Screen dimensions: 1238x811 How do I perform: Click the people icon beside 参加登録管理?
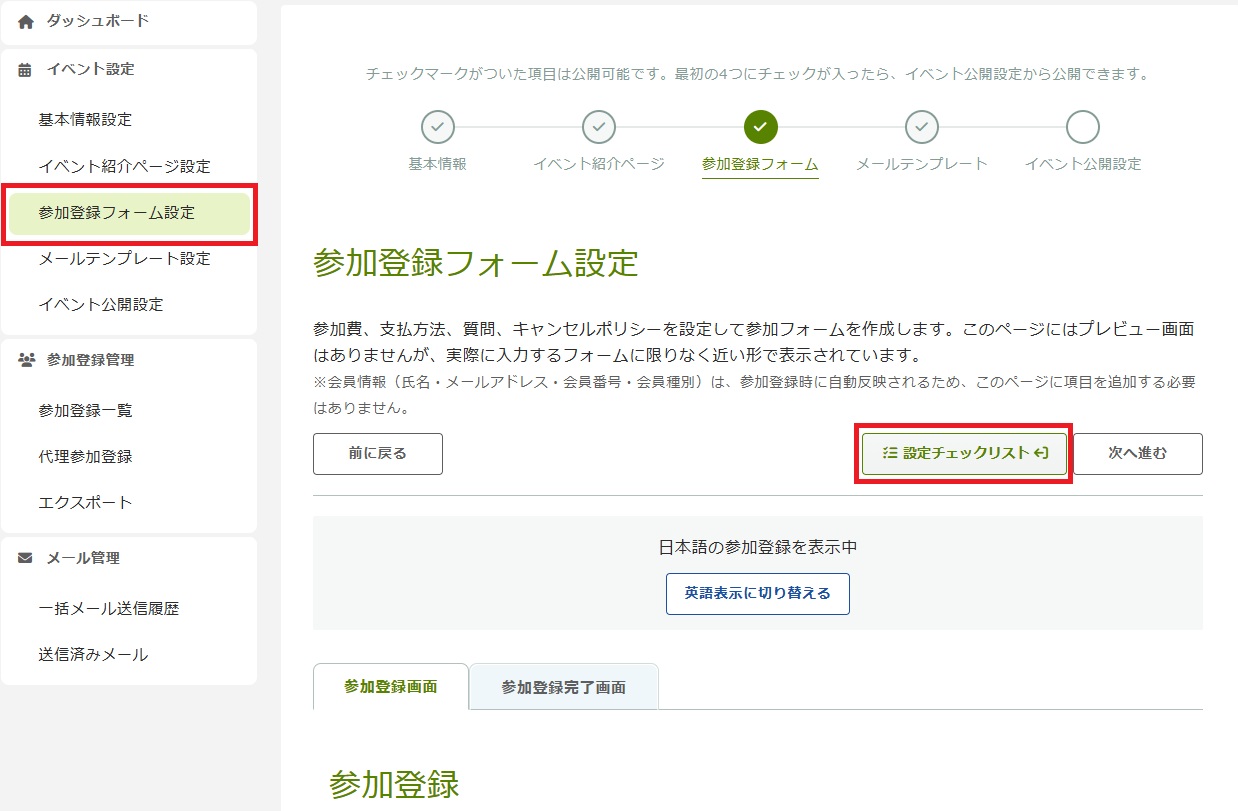(x=26, y=360)
